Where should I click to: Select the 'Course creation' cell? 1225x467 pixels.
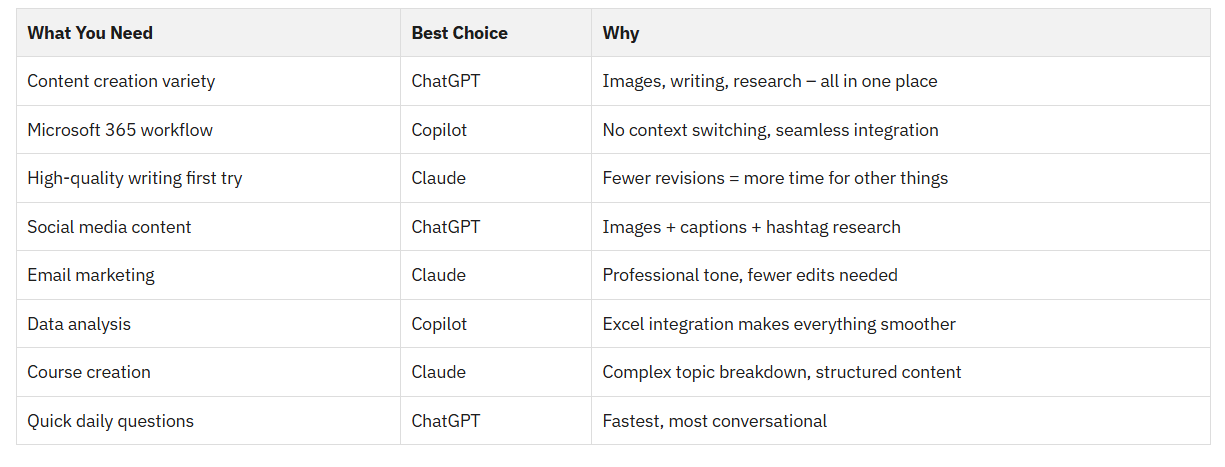click(208, 372)
